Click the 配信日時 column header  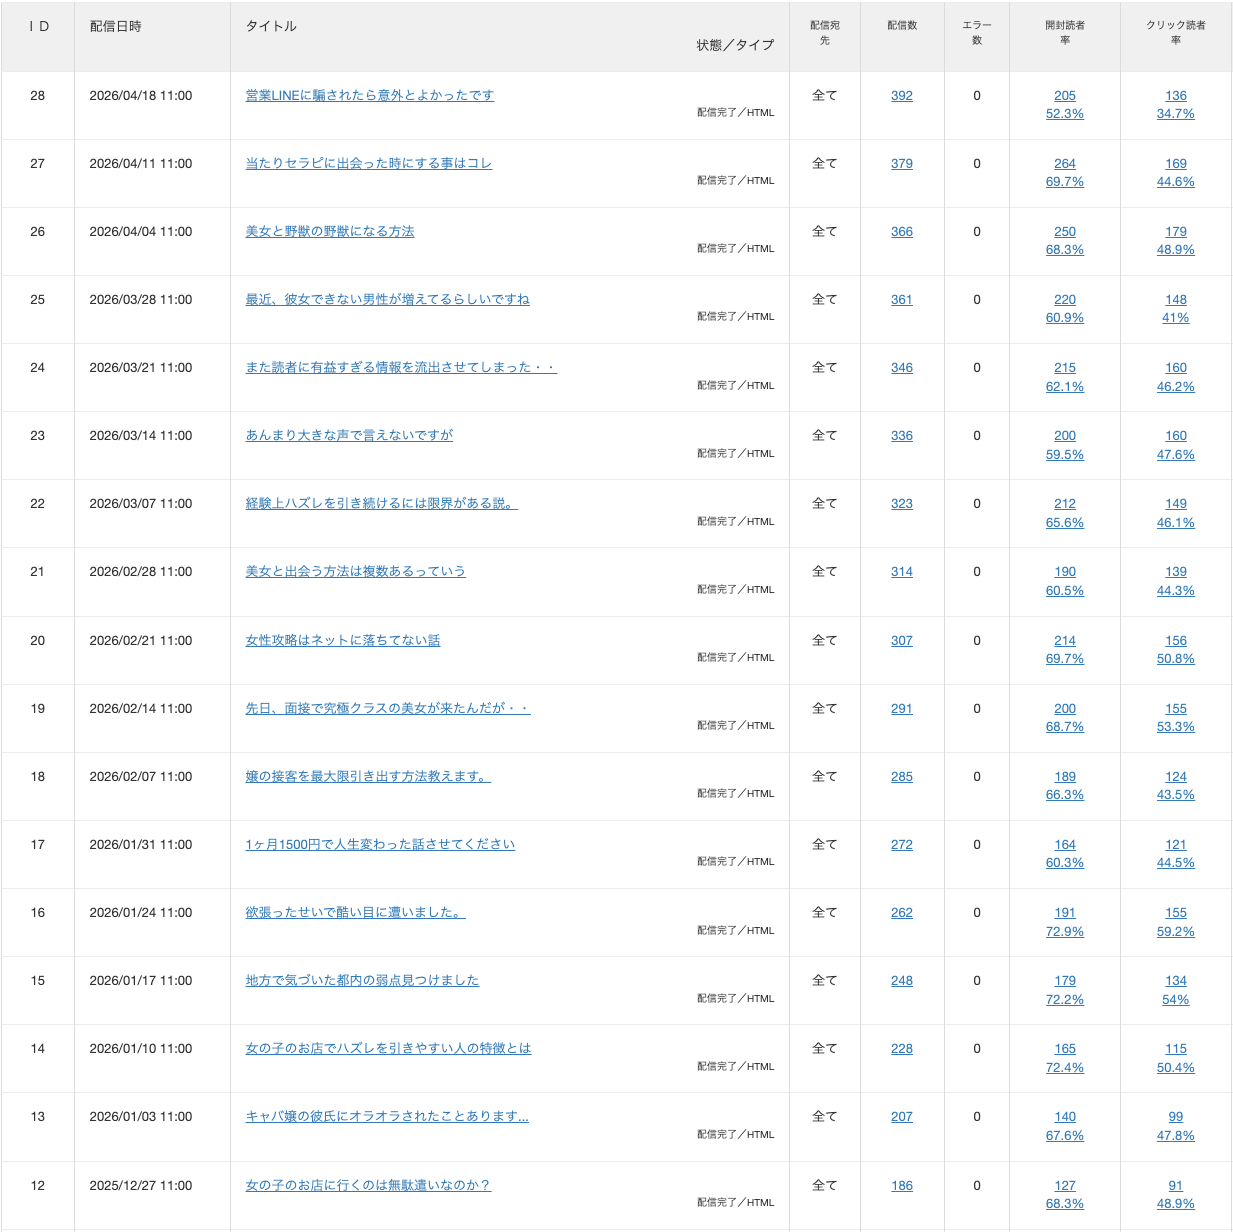pos(115,27)
